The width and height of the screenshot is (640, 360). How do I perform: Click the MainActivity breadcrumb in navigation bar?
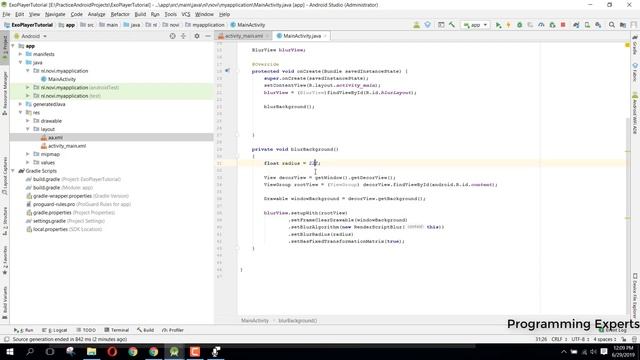(248, 25)
